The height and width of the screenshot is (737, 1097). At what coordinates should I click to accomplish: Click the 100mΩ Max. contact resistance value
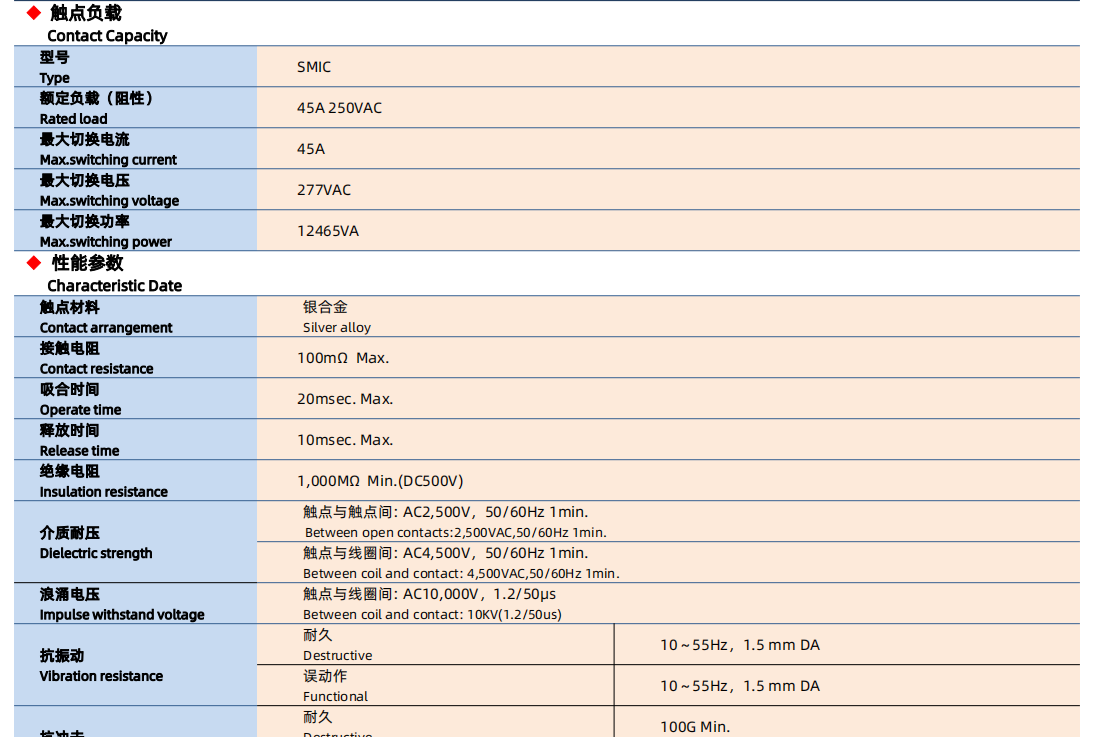click(x=343, y=358)
